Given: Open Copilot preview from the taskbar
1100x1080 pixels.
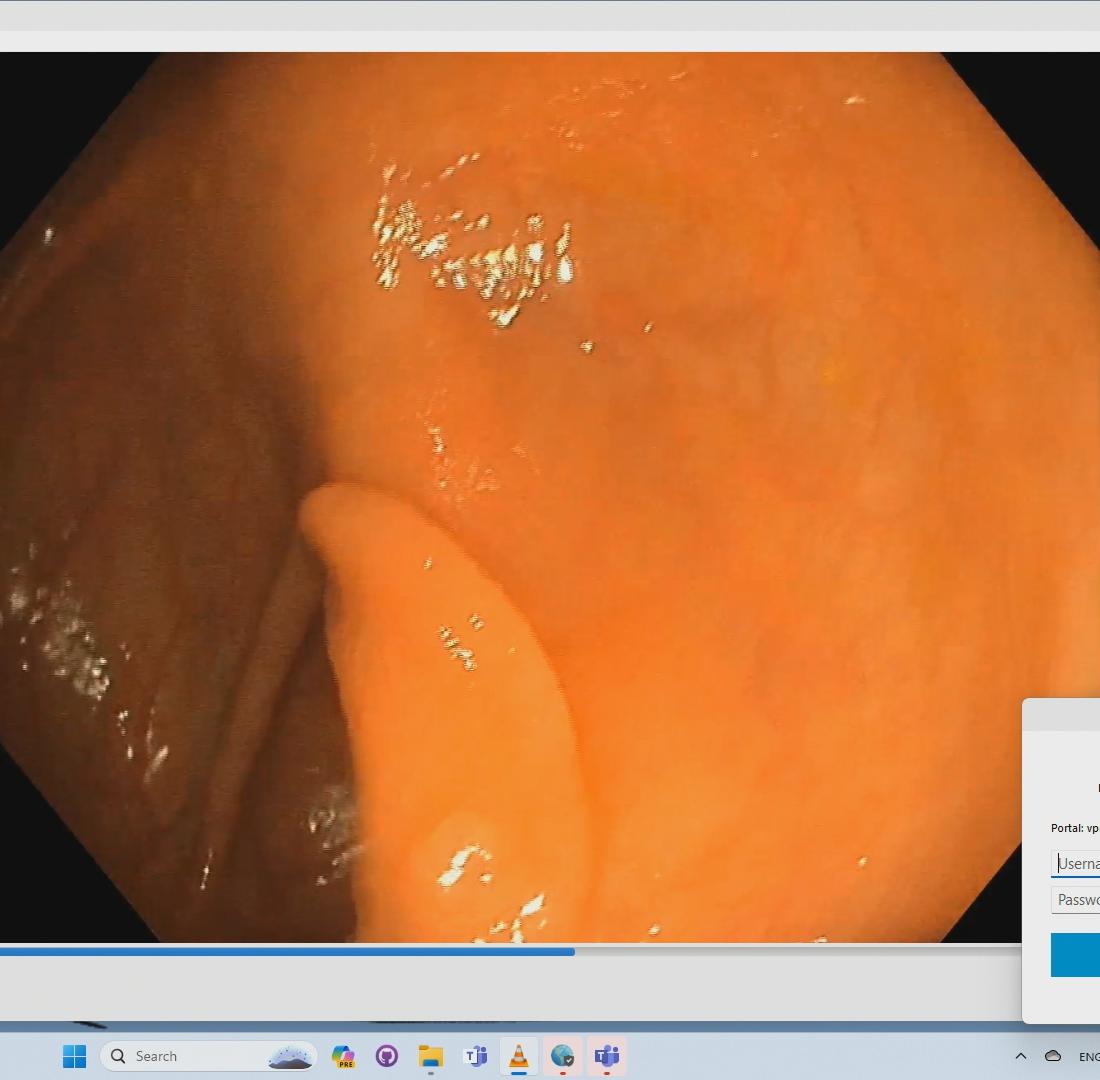Looking at the screenshot, I should coord(343,1056).
